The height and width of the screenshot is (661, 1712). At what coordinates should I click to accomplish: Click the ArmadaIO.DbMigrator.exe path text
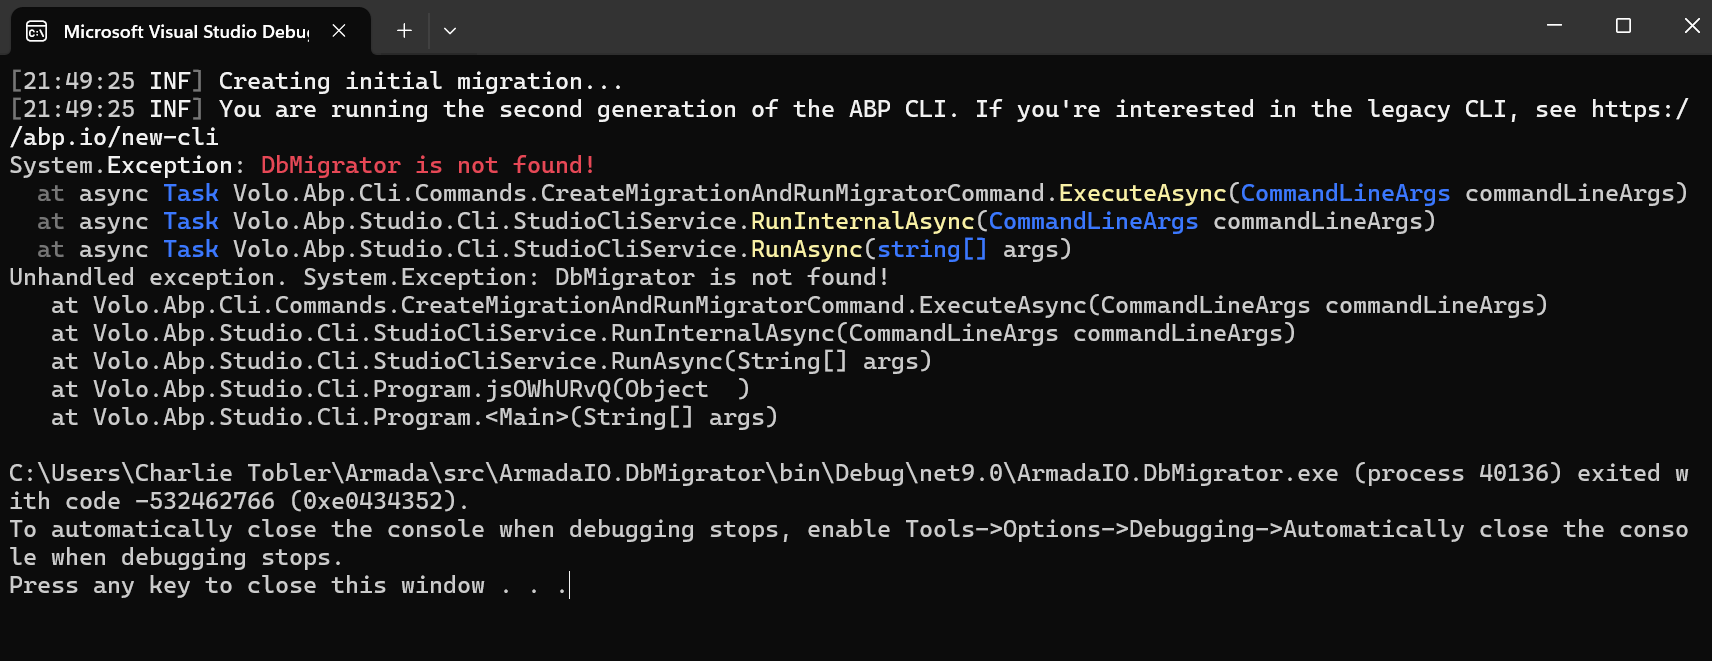click(x=673, y=473)
